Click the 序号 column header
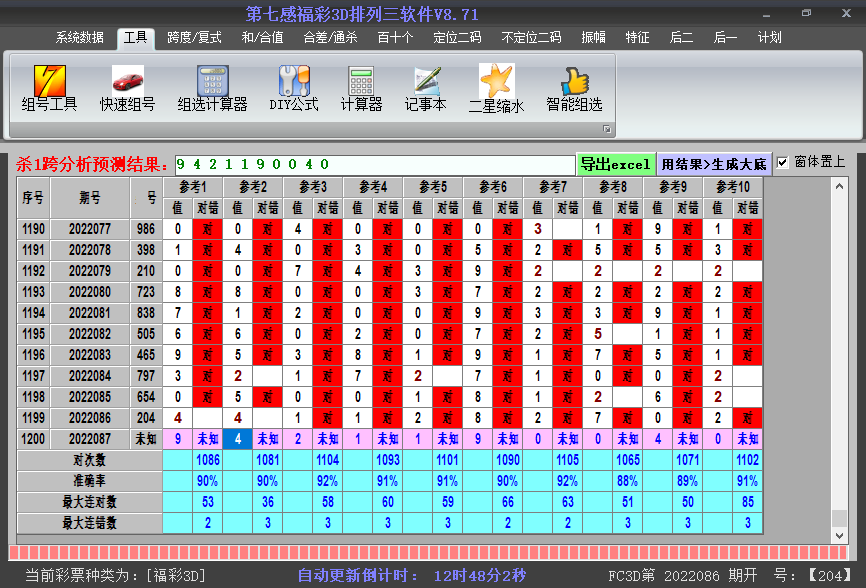866x588 pixels. pyautogui.click(x=33, y=198)
